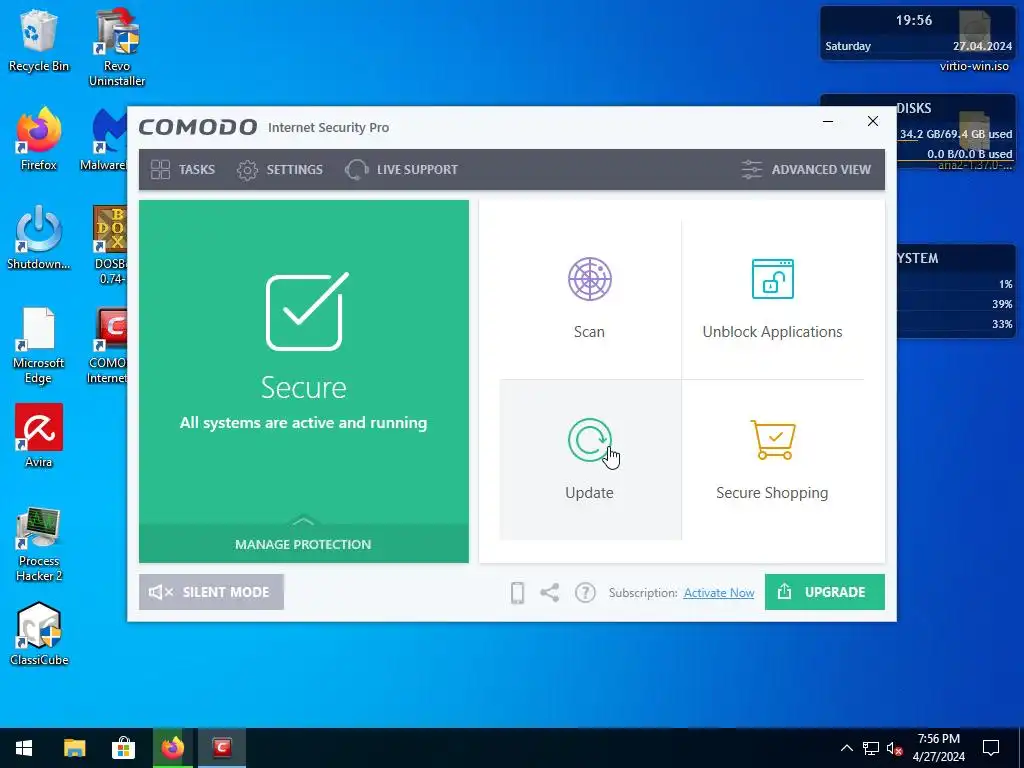Click the Comodo taskbar button
This screenshot has width=1024, height=768.
(x=222, y=748)
